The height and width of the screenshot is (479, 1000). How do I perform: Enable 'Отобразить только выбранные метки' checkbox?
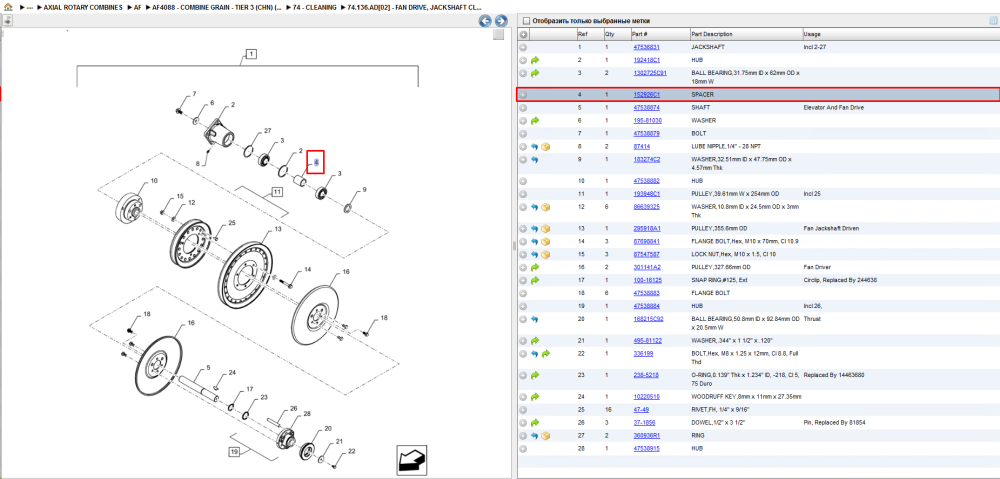[526, 21]
